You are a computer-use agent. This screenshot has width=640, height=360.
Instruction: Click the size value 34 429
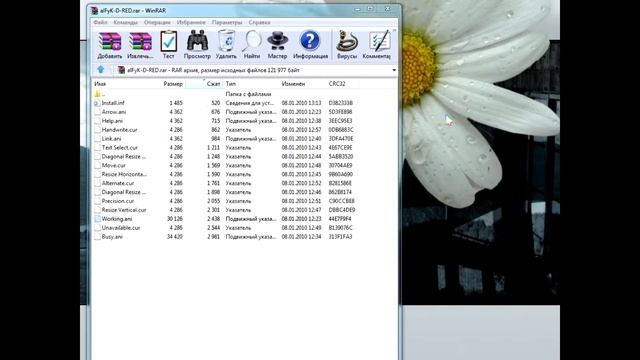[x=175, y=237]
